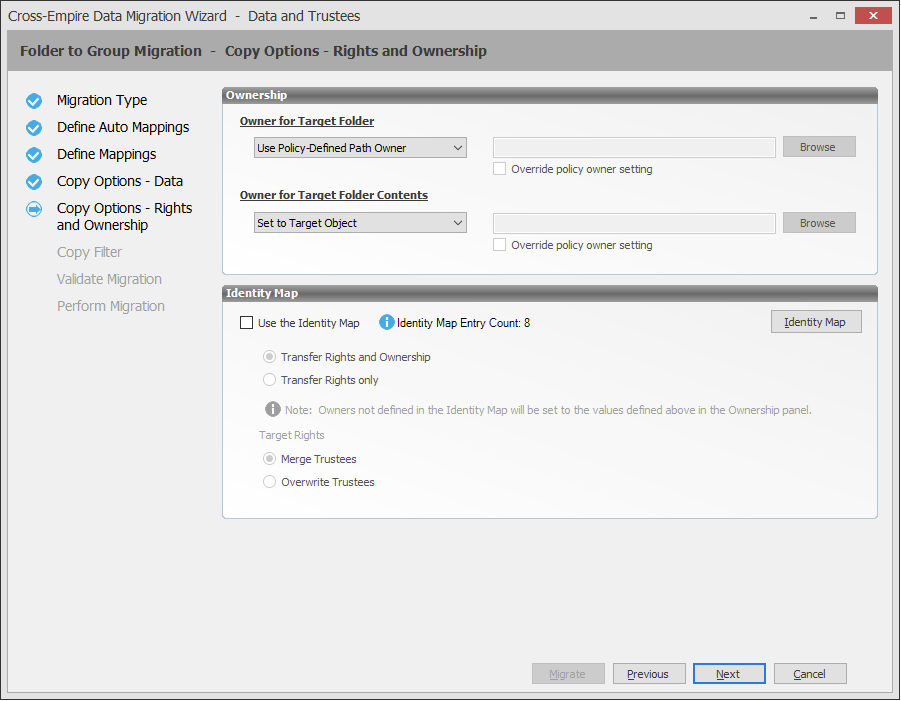
Task: Click the blue info icon beside Identity Map Entry Count
Action: (387, 323)
